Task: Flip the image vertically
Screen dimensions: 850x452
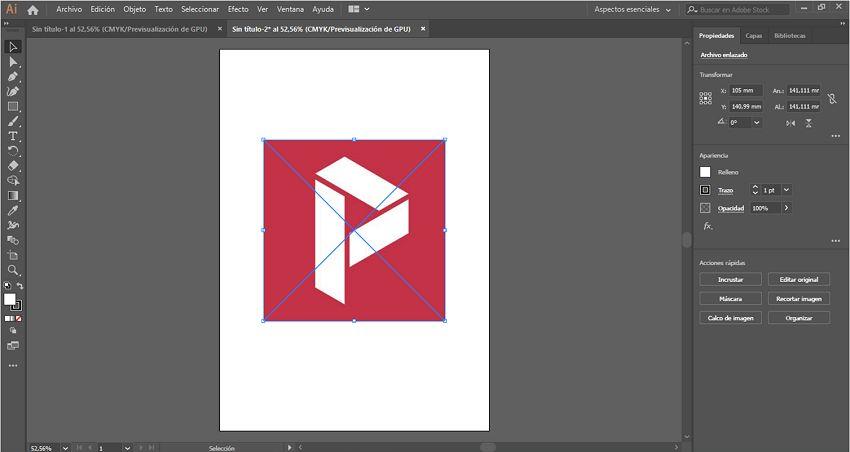Action: [808, 124]
